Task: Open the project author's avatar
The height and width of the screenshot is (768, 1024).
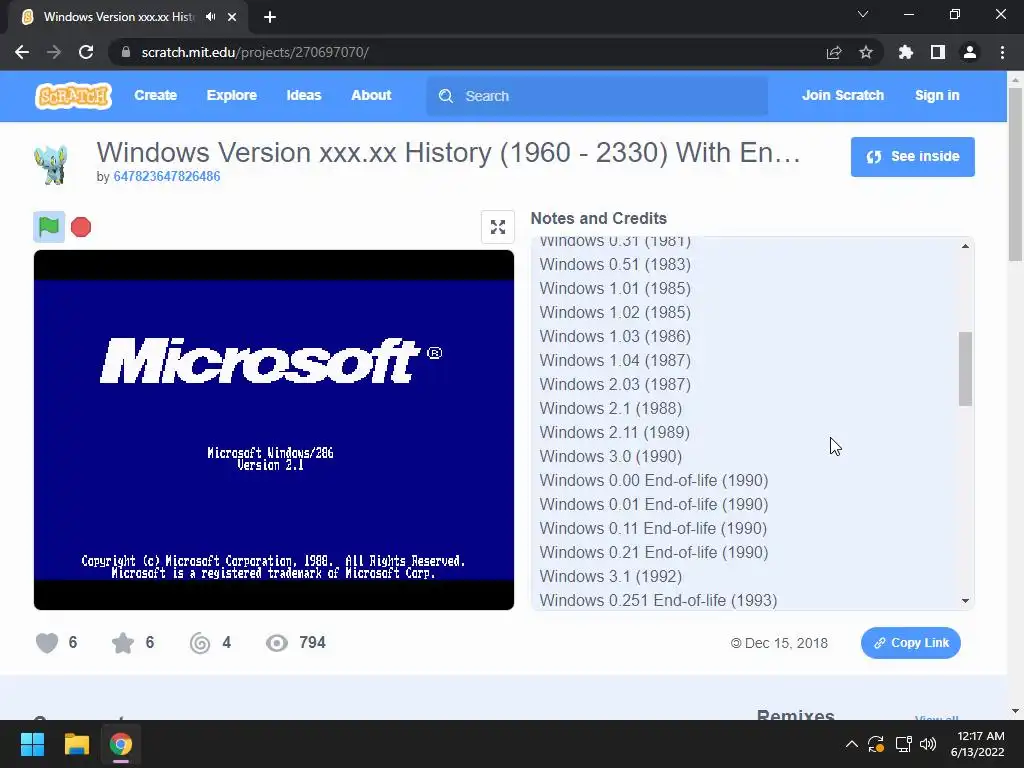Action: pyautogui.click(x=50, y=164)
